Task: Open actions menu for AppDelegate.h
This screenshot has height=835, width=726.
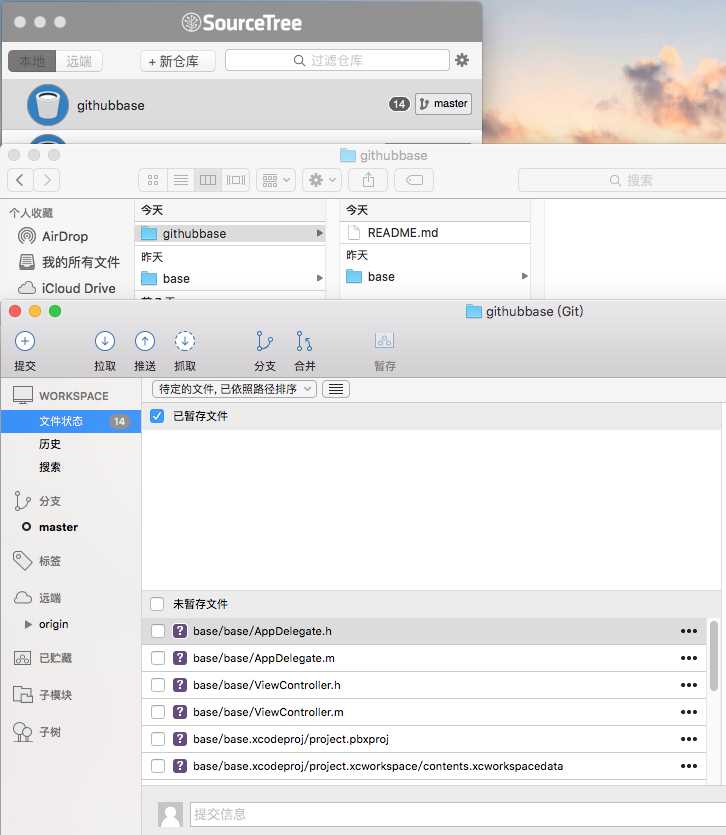Action: pyautogui.click(x=689, y=631)
